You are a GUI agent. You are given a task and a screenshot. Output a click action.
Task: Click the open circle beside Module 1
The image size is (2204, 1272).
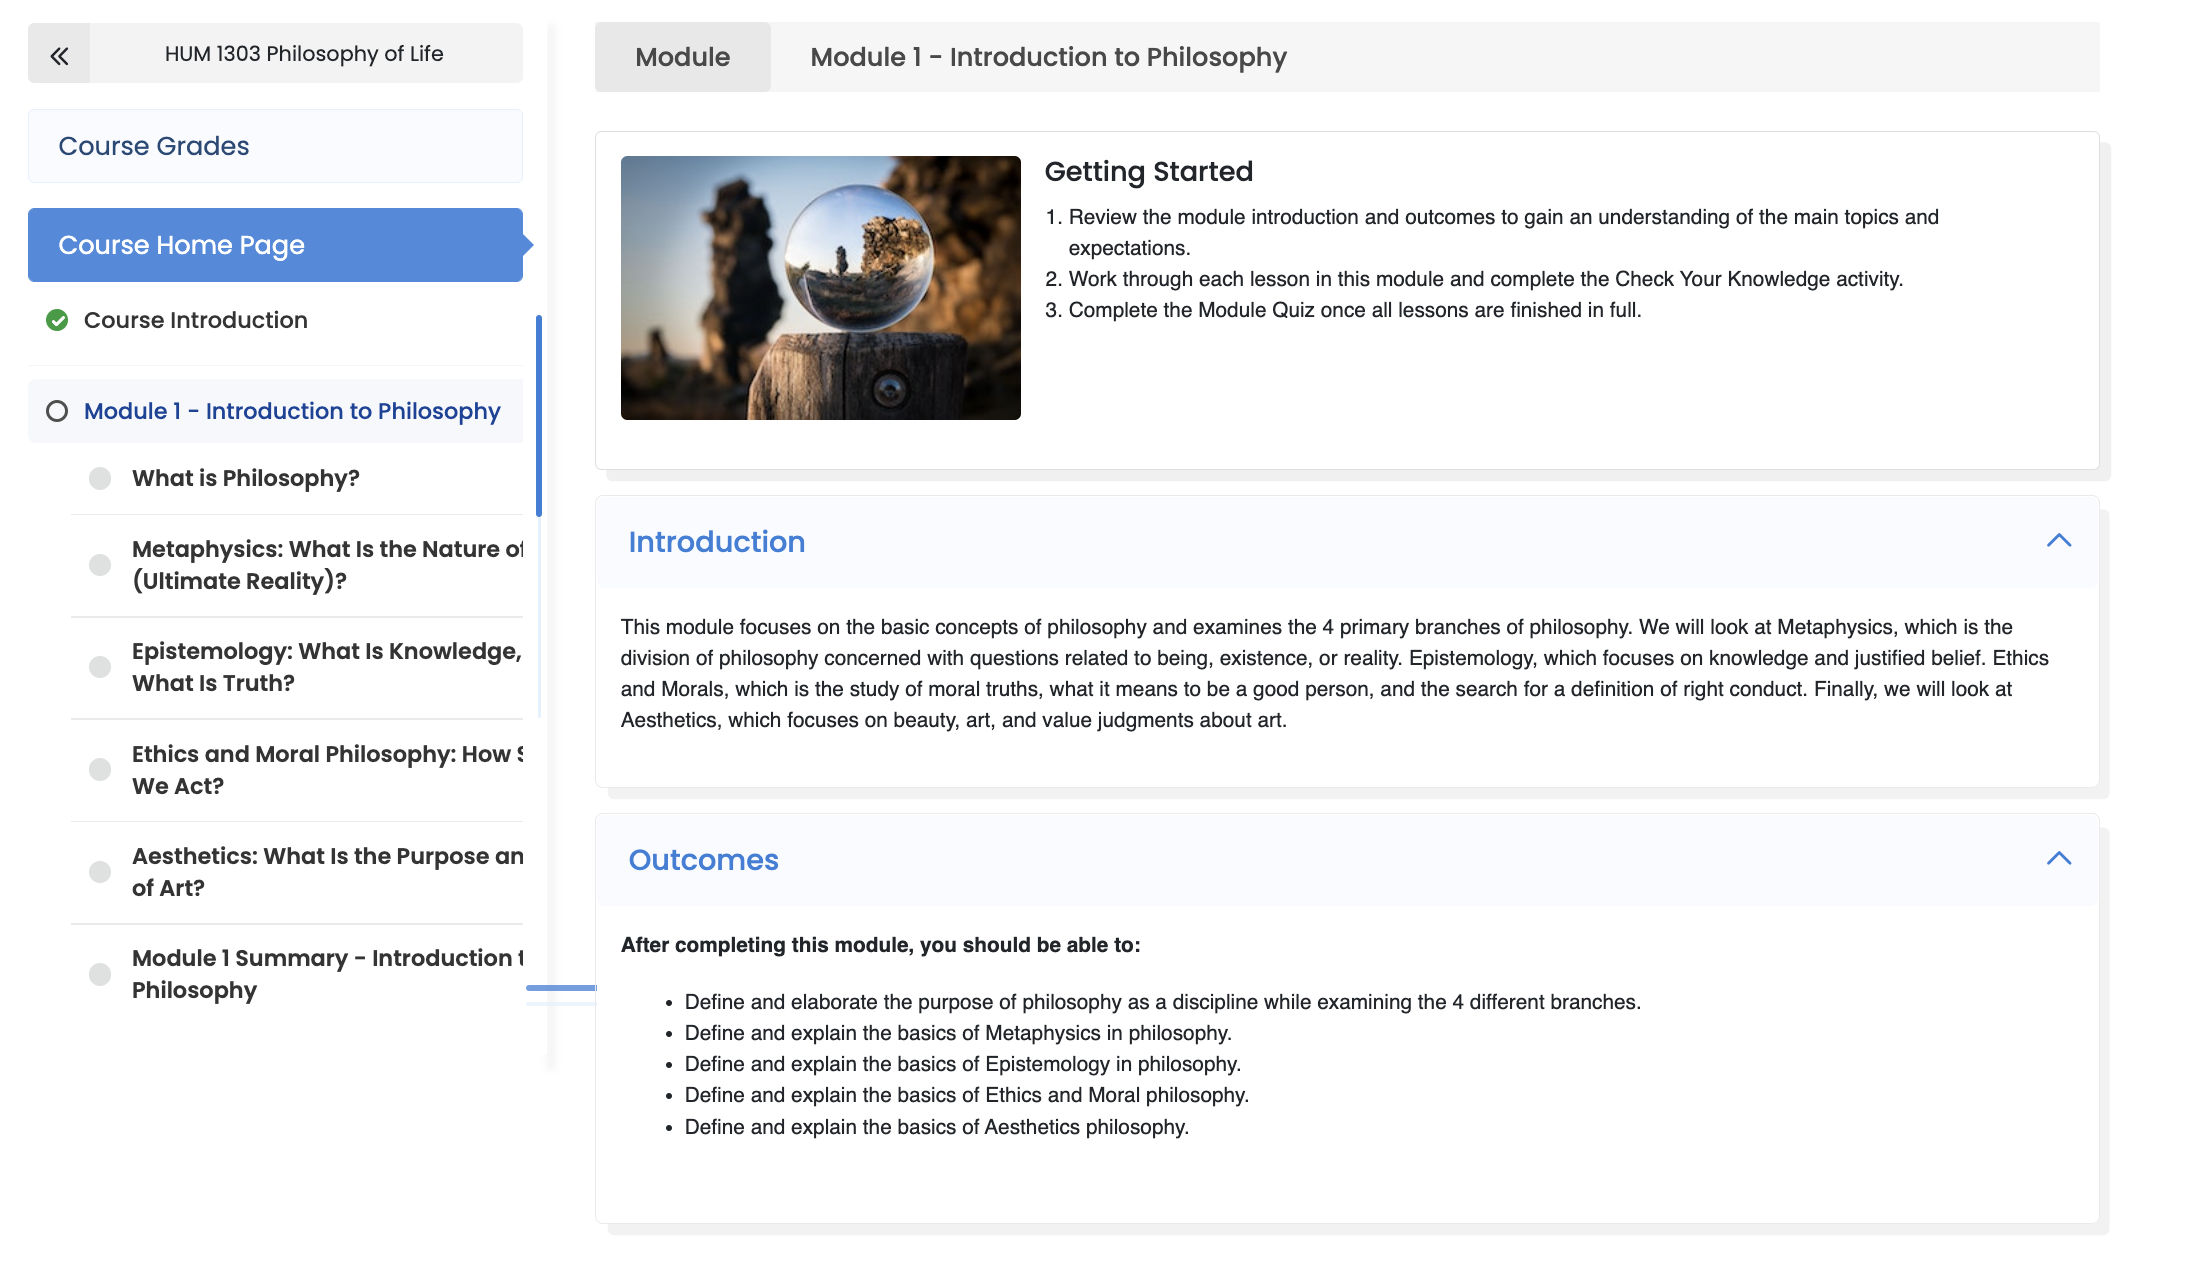(57, 411)
